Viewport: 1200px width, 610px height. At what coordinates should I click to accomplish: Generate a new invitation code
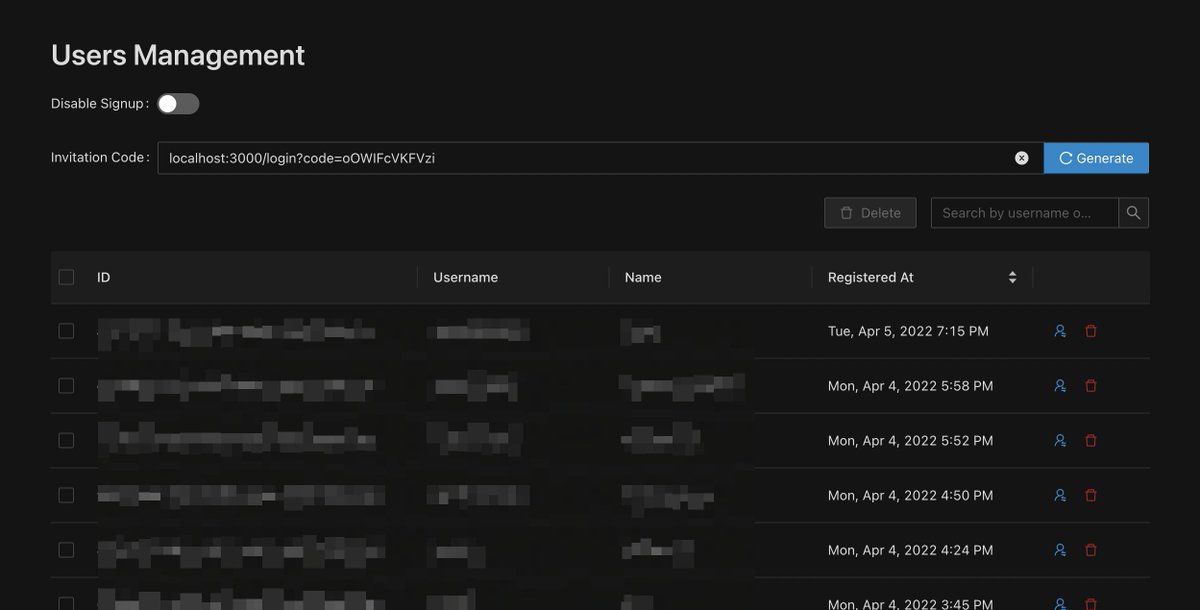coord(1096,158)
